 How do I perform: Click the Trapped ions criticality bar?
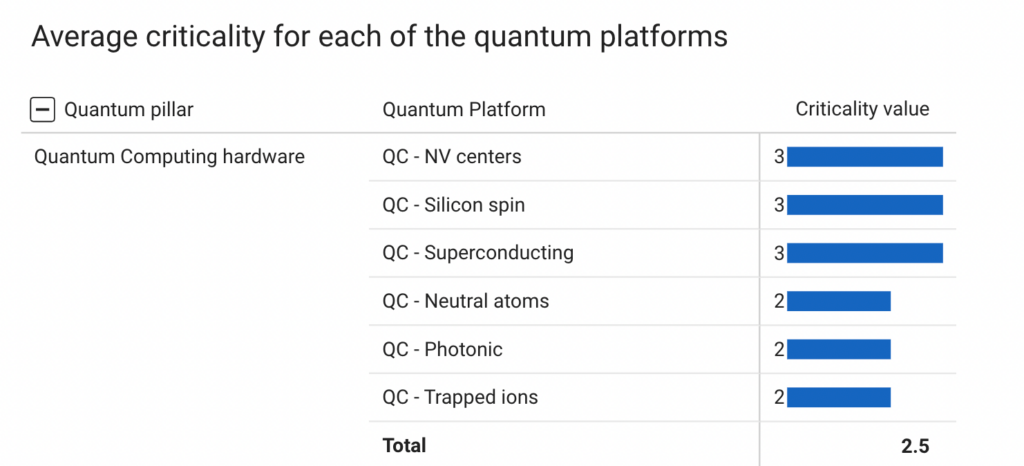(839, 397)
